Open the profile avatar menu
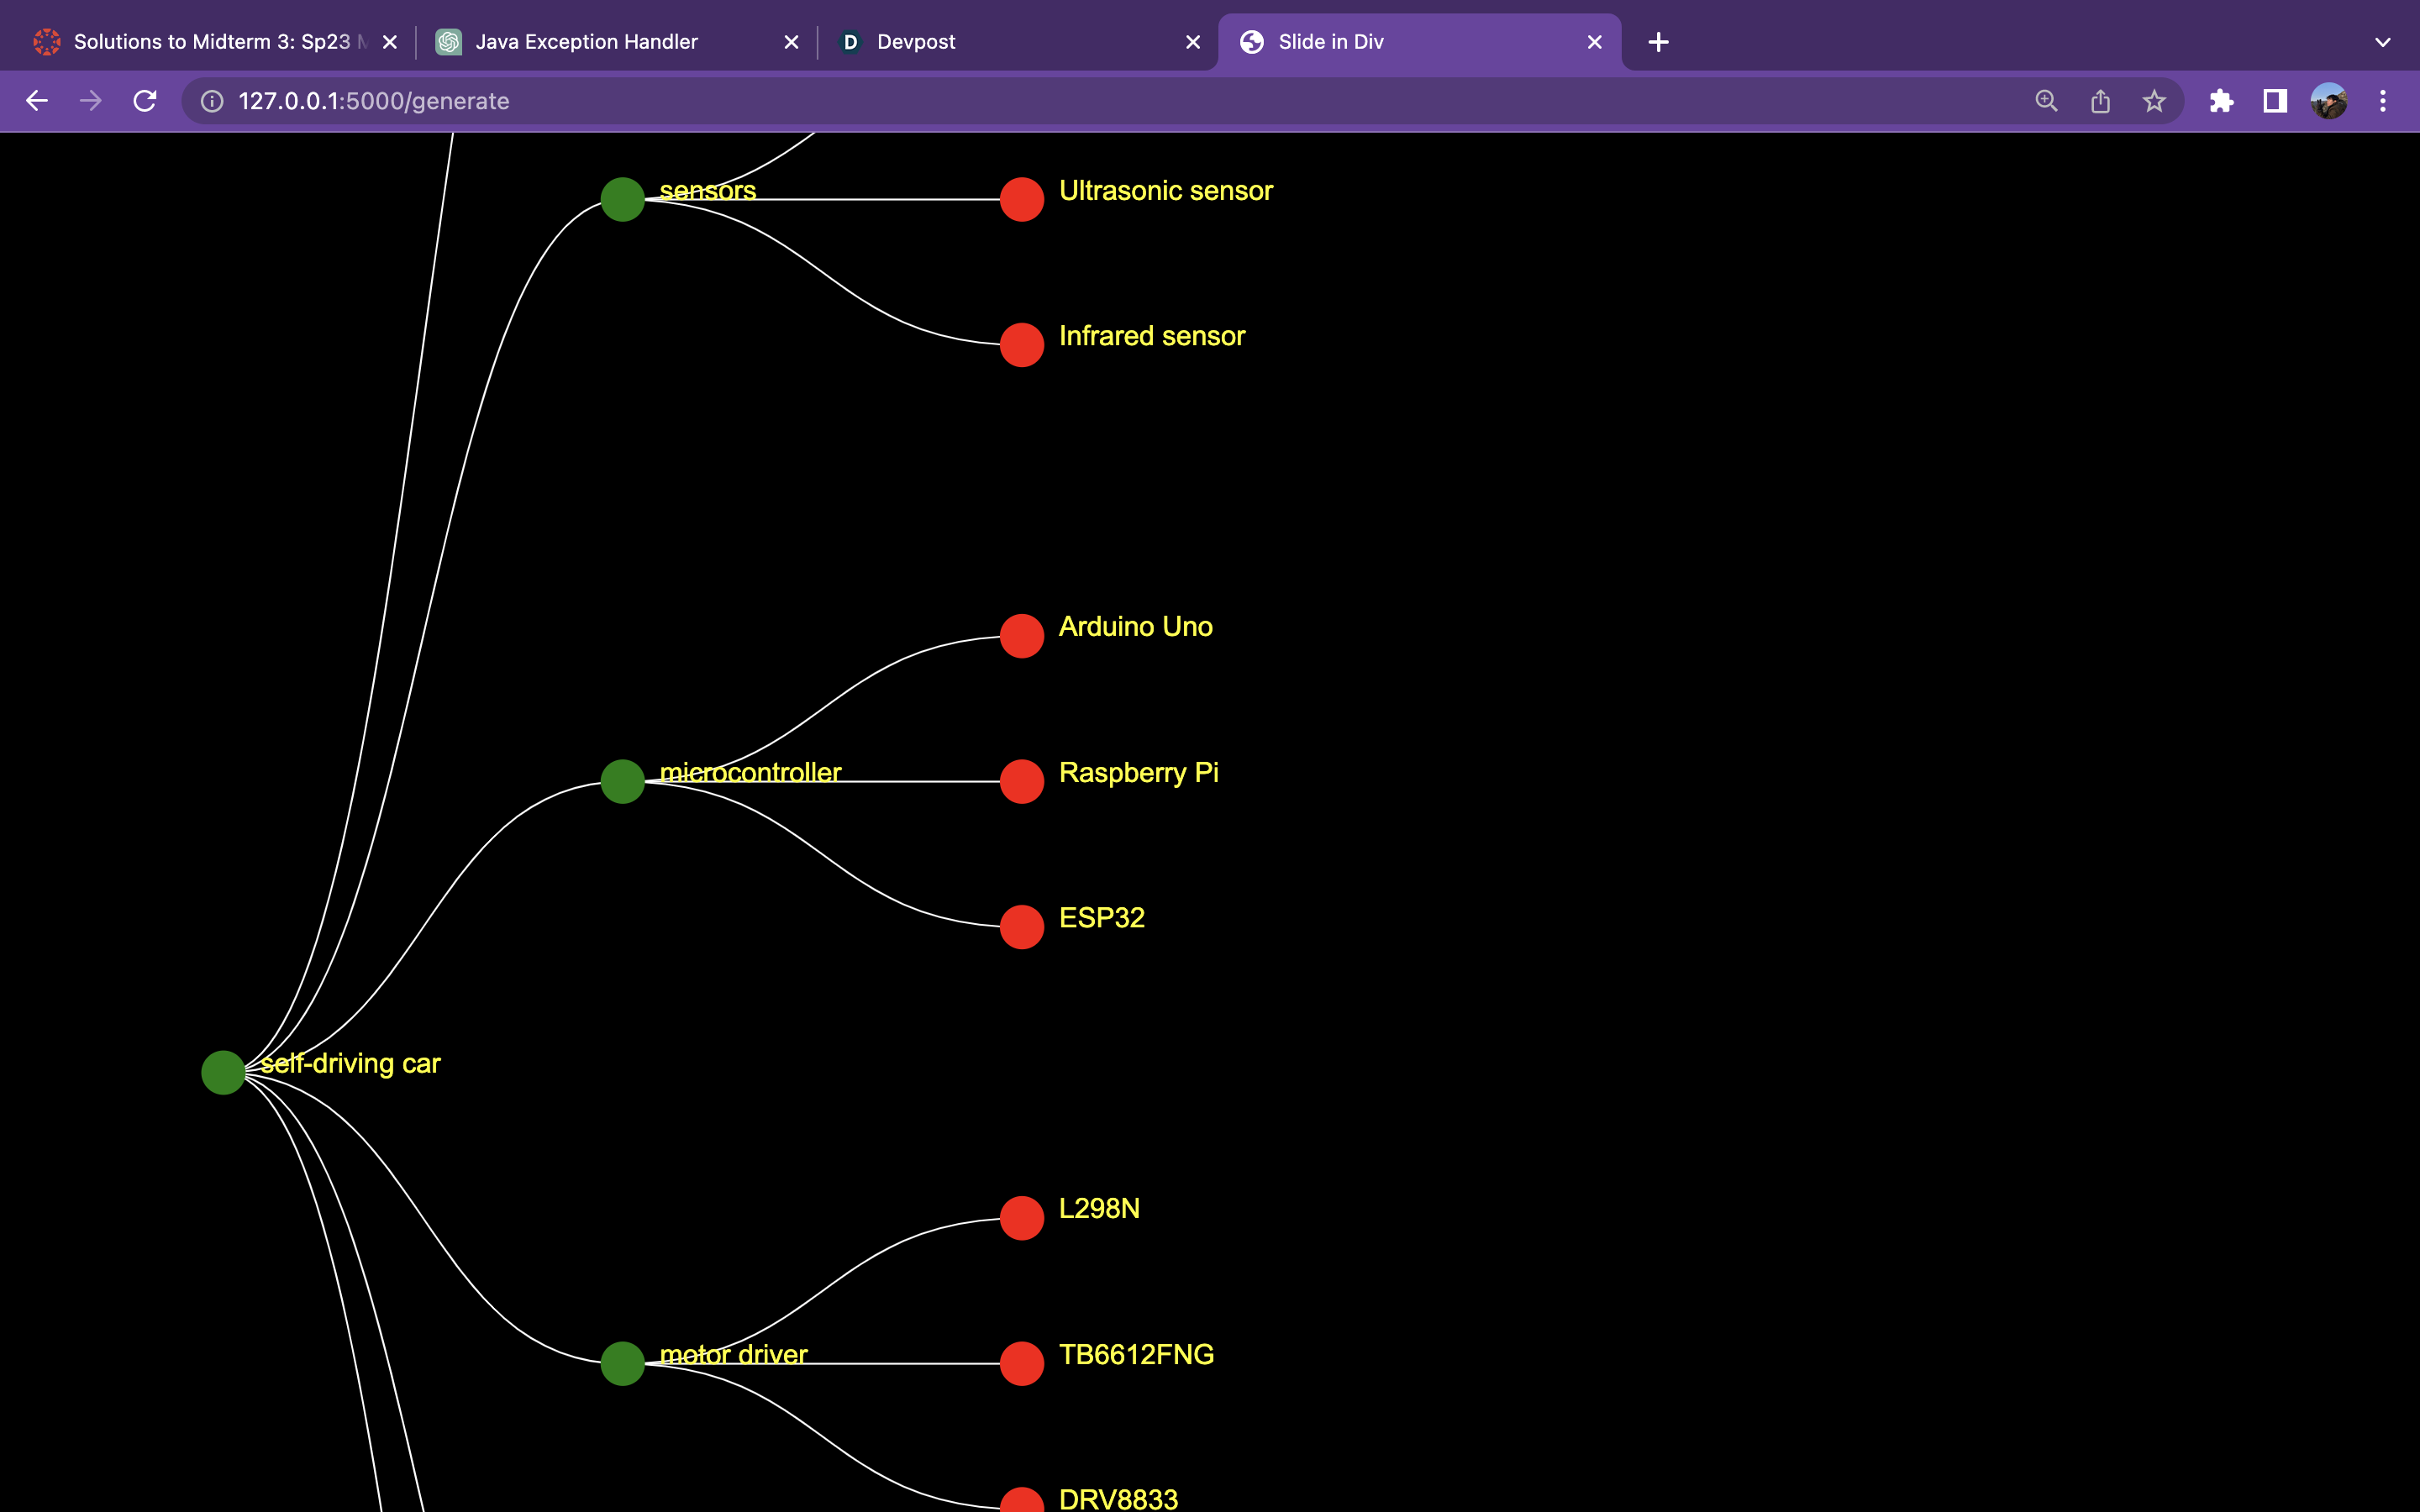 (2329, 101)
